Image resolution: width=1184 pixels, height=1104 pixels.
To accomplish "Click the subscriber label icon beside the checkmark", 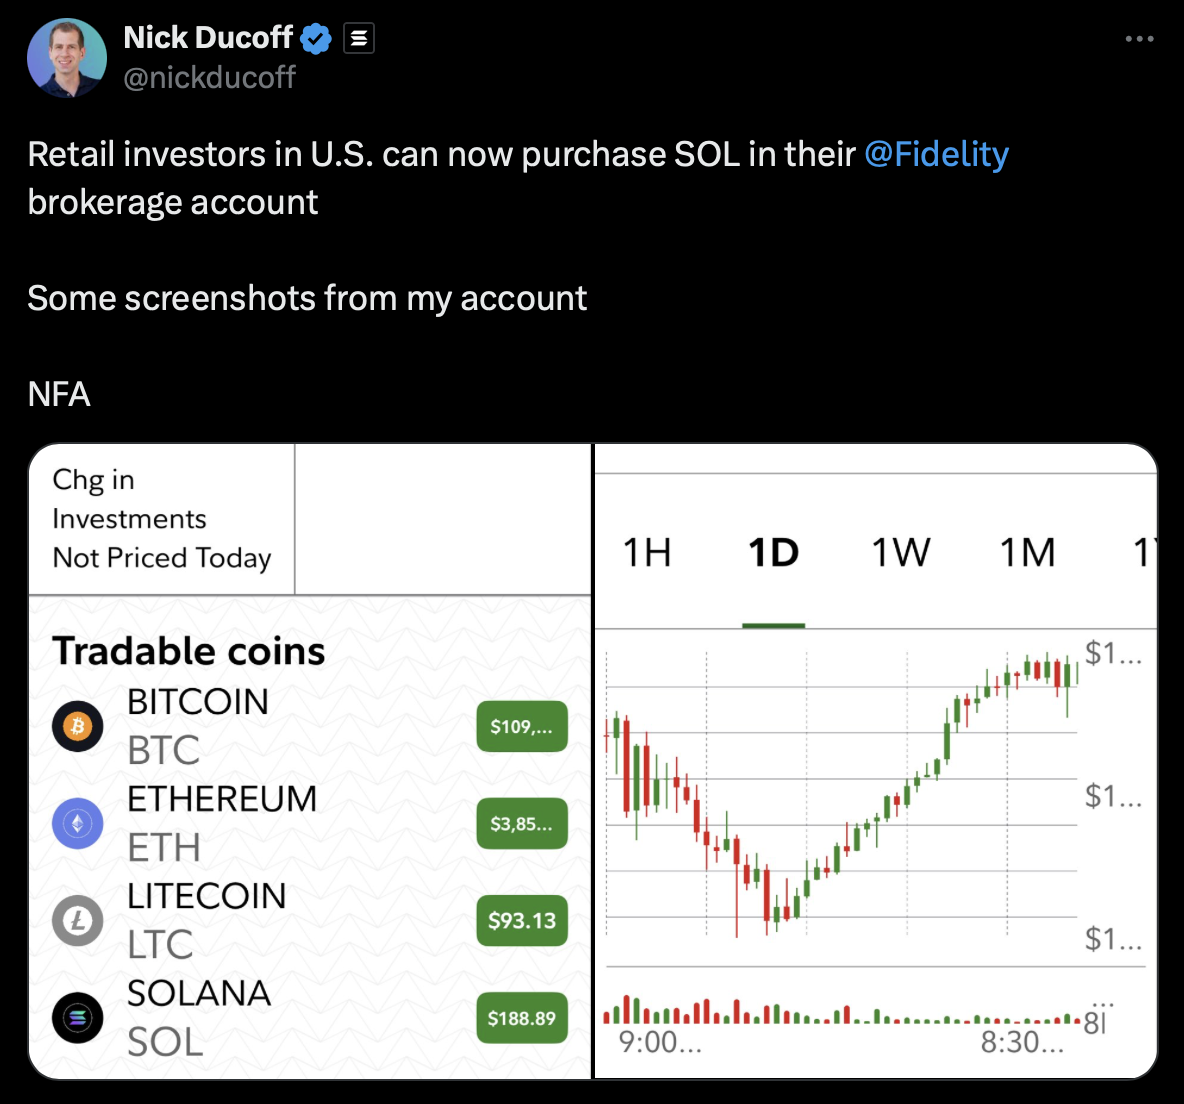I will point(357,38).
